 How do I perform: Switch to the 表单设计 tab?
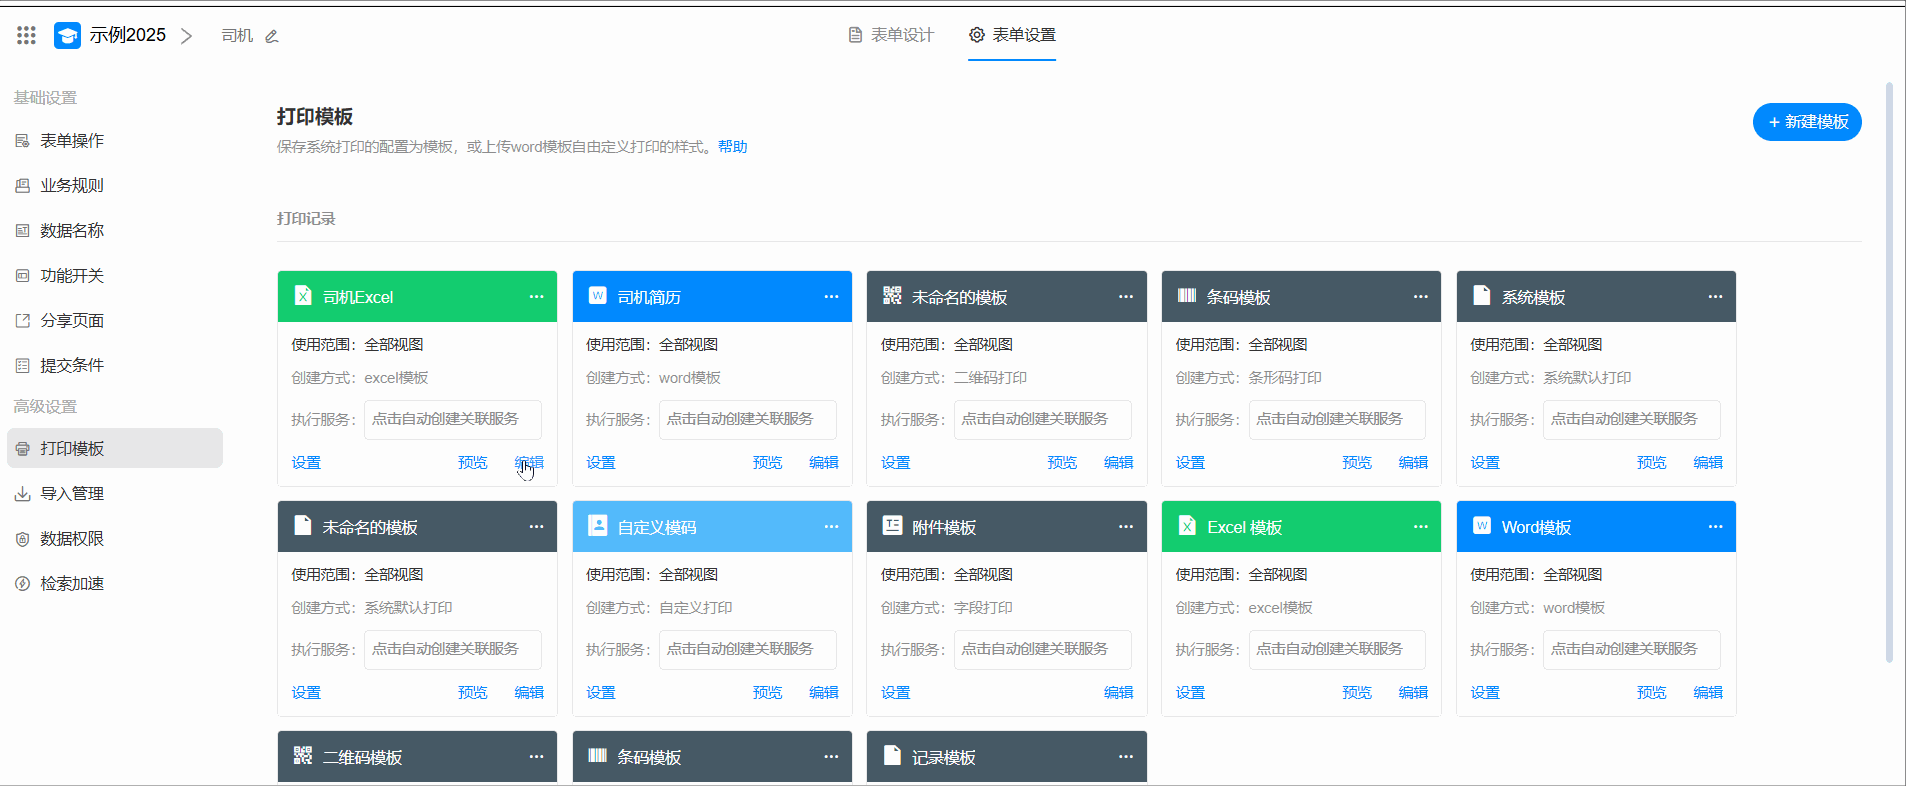click(891, 35)
